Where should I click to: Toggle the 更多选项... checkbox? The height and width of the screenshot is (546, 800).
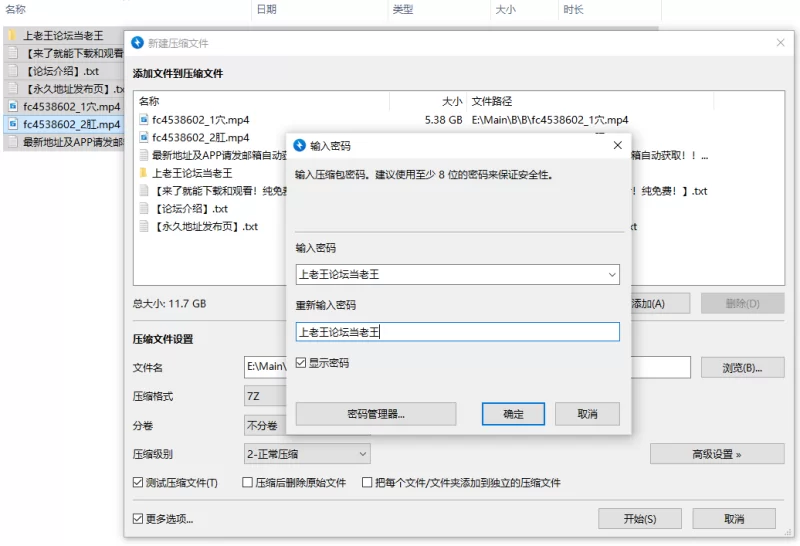(x=138, y=518)
